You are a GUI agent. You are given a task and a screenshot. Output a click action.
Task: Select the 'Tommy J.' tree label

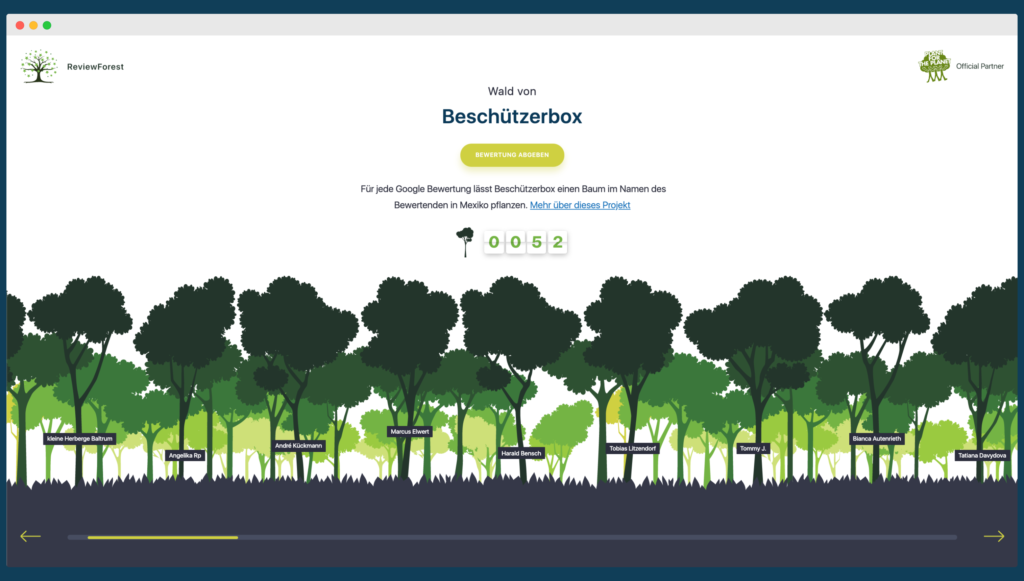pos(753,448)
